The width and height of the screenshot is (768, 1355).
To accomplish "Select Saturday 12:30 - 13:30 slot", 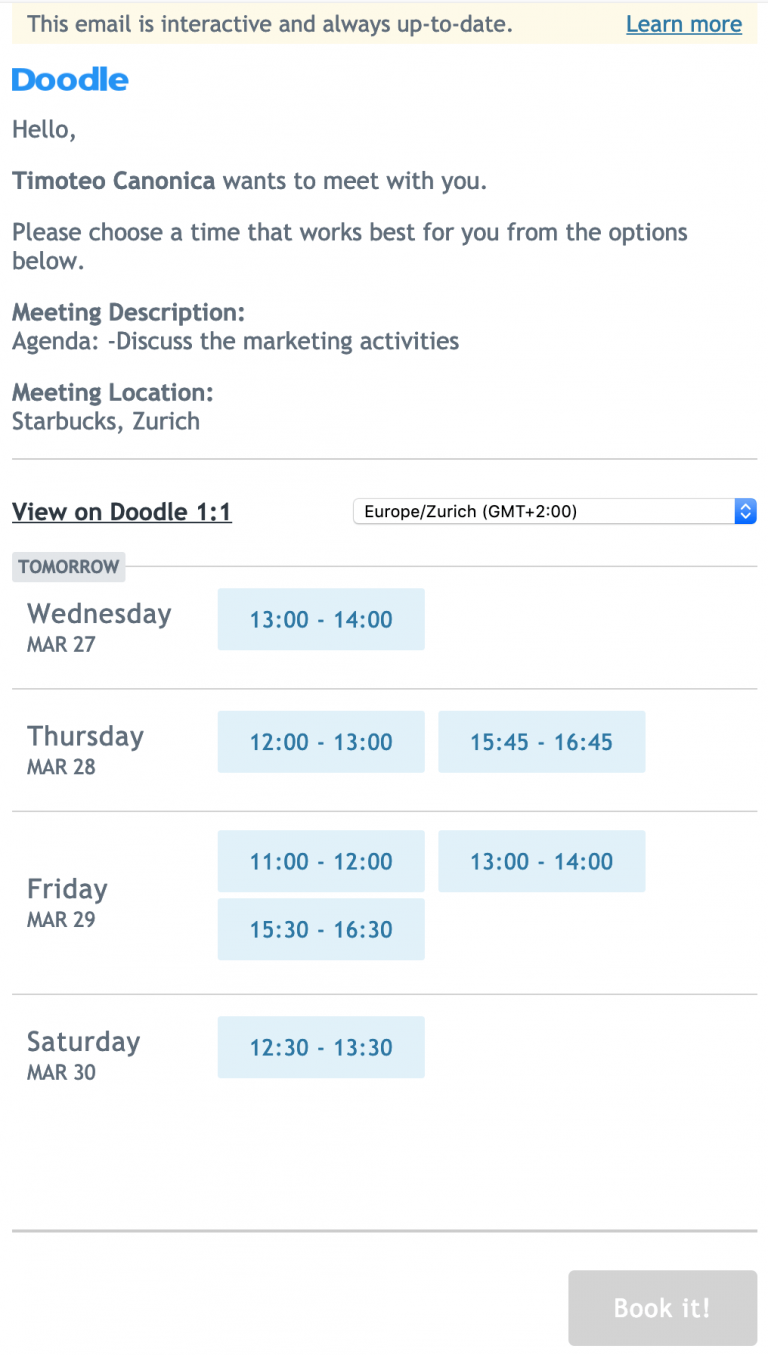I will coord(321,1047).
